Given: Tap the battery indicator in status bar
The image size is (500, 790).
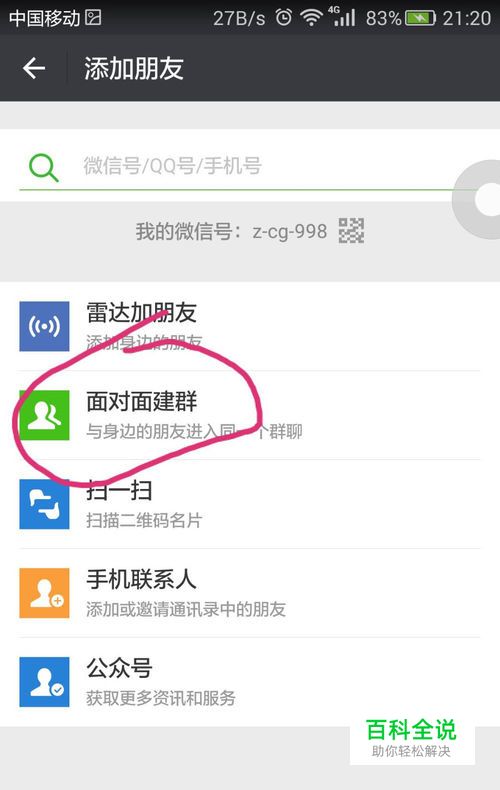Looking at the screenshot, I should 420,19.
